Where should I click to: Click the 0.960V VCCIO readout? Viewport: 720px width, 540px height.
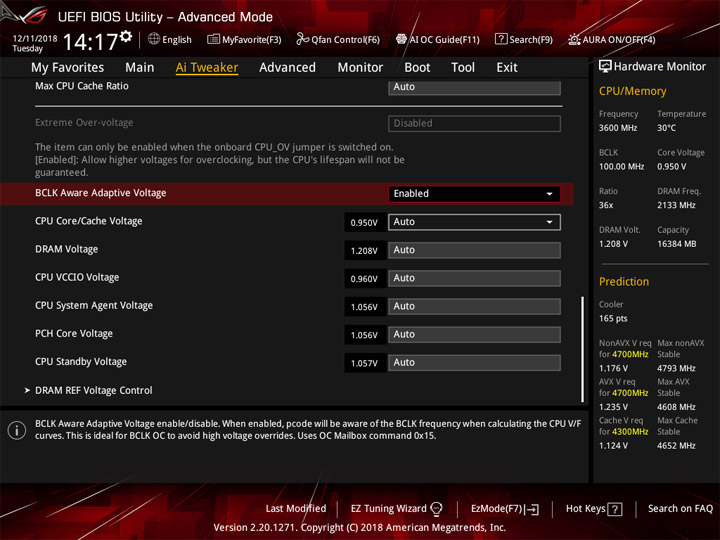coord(364,279)
